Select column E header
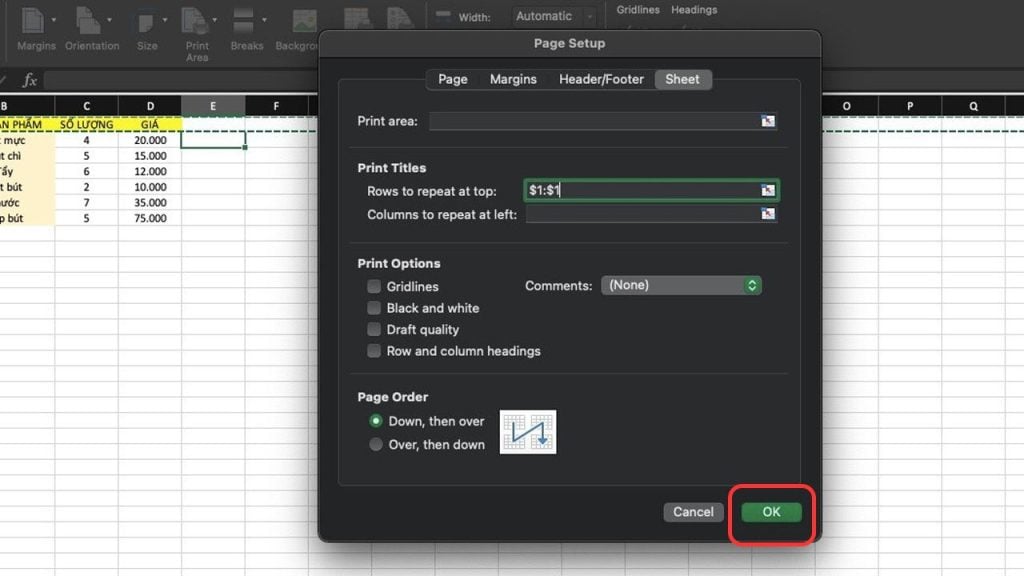The image size is (1024, 576). tap(213, 106)
